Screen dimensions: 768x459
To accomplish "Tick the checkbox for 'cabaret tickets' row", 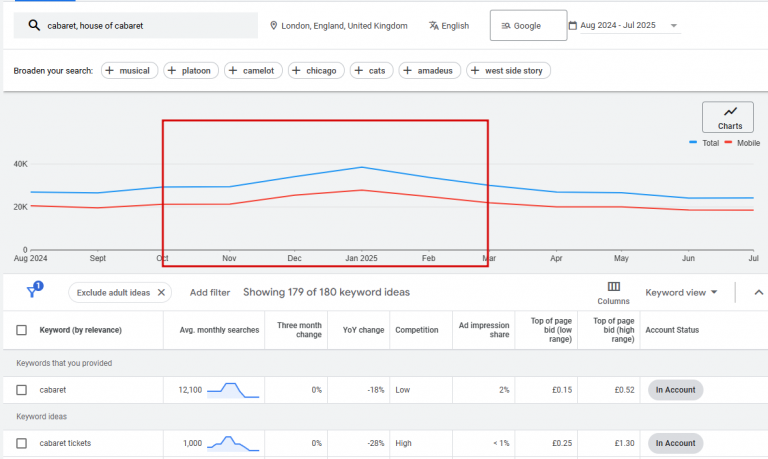I will [22, 443].
